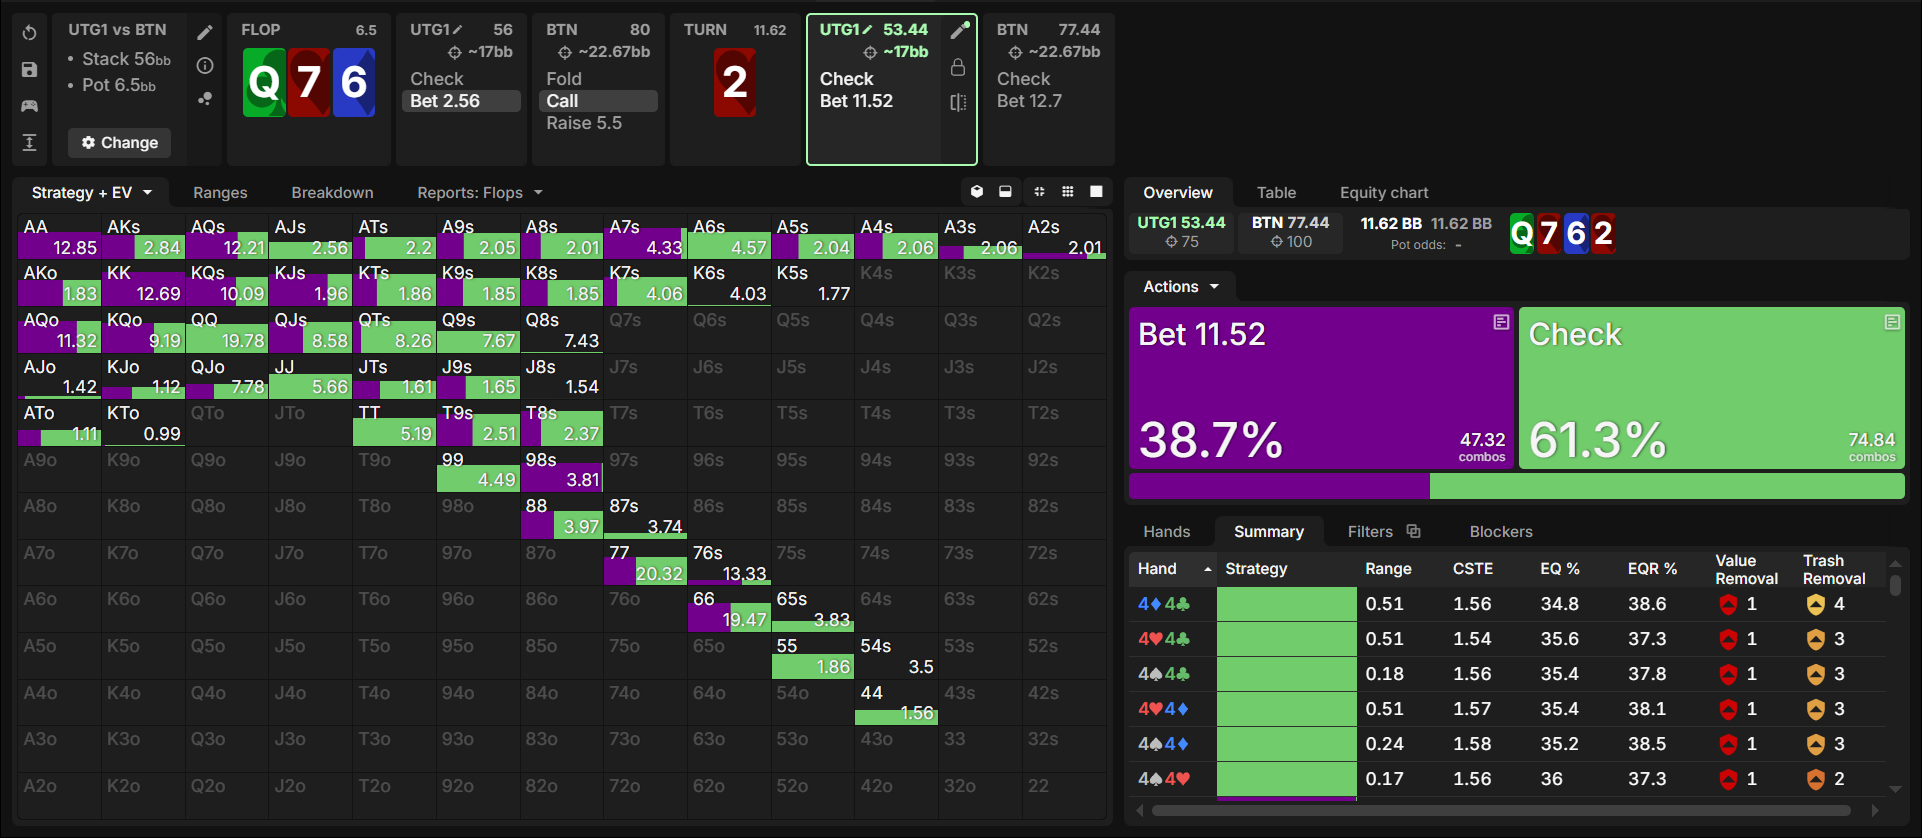
Task: Click the large Check 61.3% action card
Action: point(1712,388)
